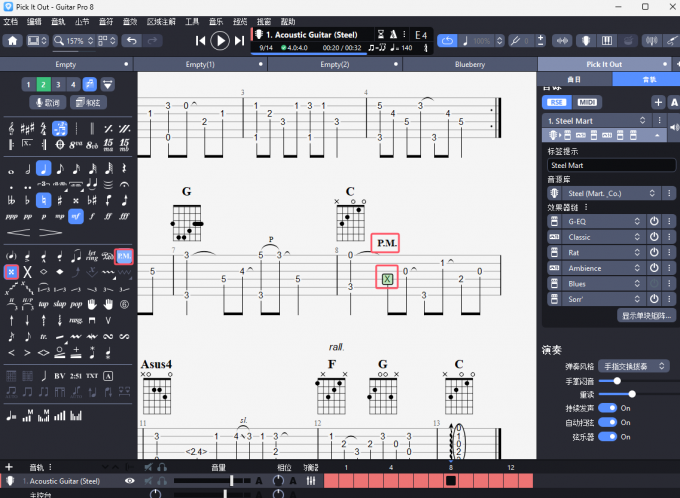Jump to the beginning of the track
This screenshot has height=498, width=680.
[x=201, y=41]
